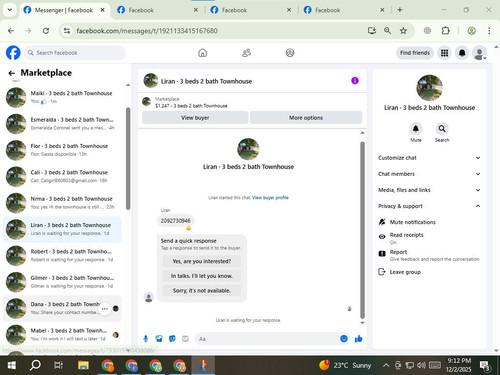
Task: Open the Groups icon in top navigation
Action: click(290, 53)
